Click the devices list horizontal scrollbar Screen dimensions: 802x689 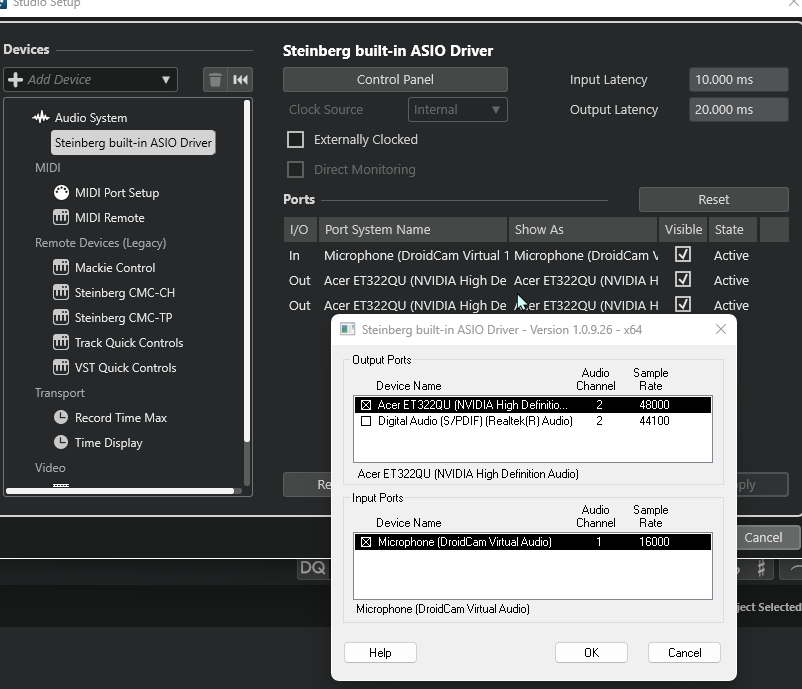pyautogui.click(x=120, y=491)
